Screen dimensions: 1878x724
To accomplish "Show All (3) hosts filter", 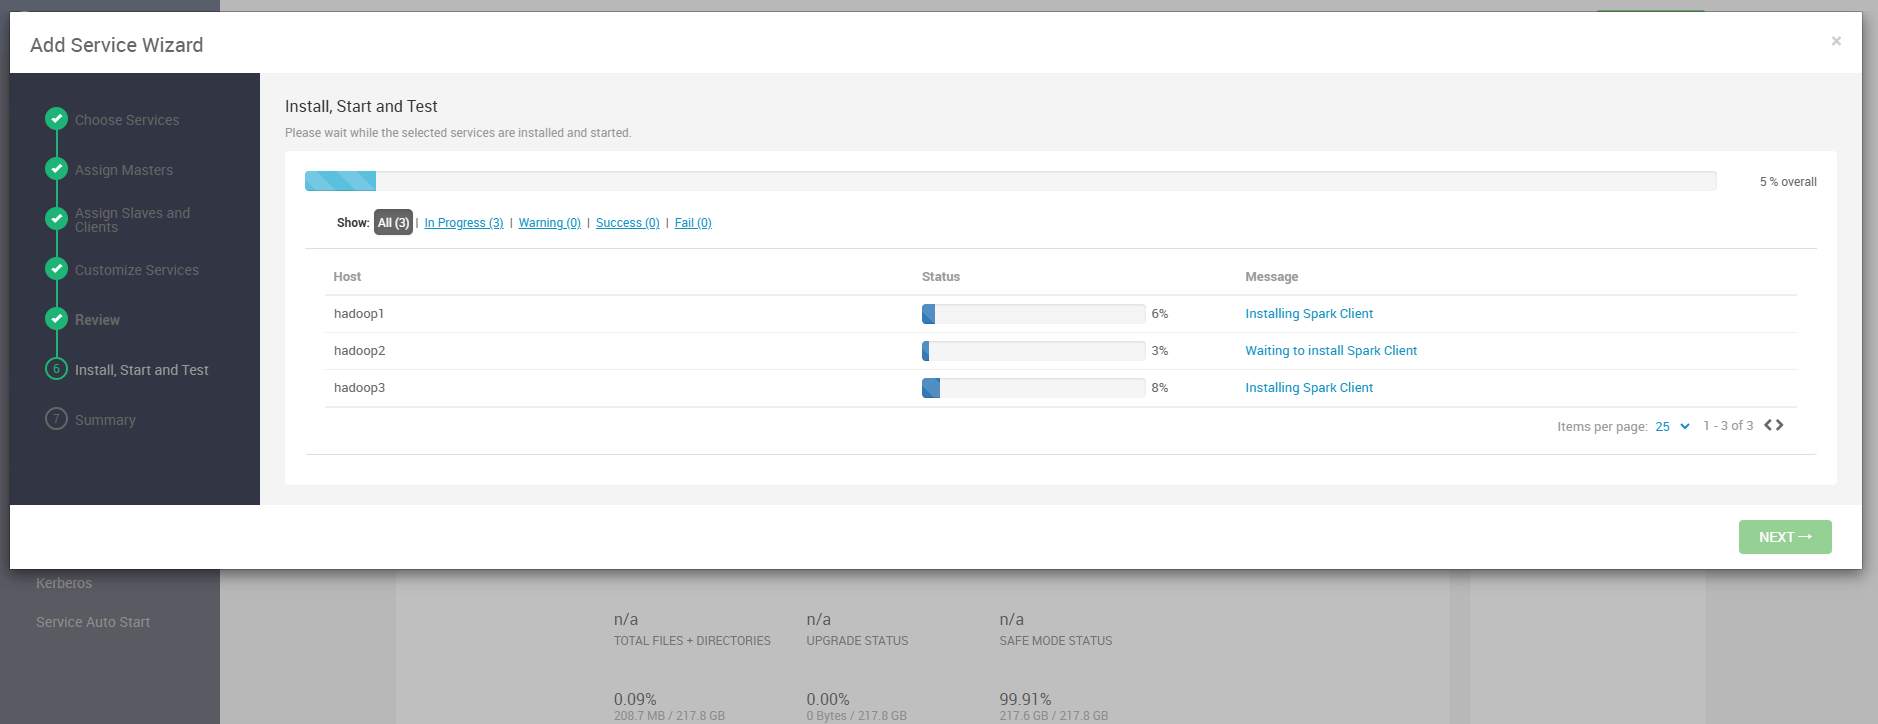I will click(393, 223).
